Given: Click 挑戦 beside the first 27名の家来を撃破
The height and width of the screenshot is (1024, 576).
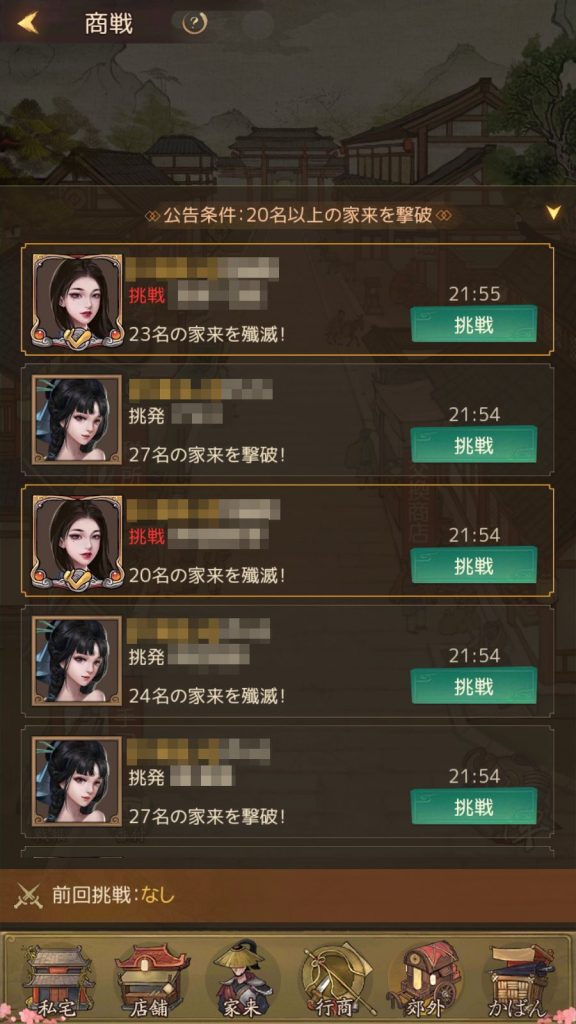Looking at the screenshot, I should click(473, 444).
